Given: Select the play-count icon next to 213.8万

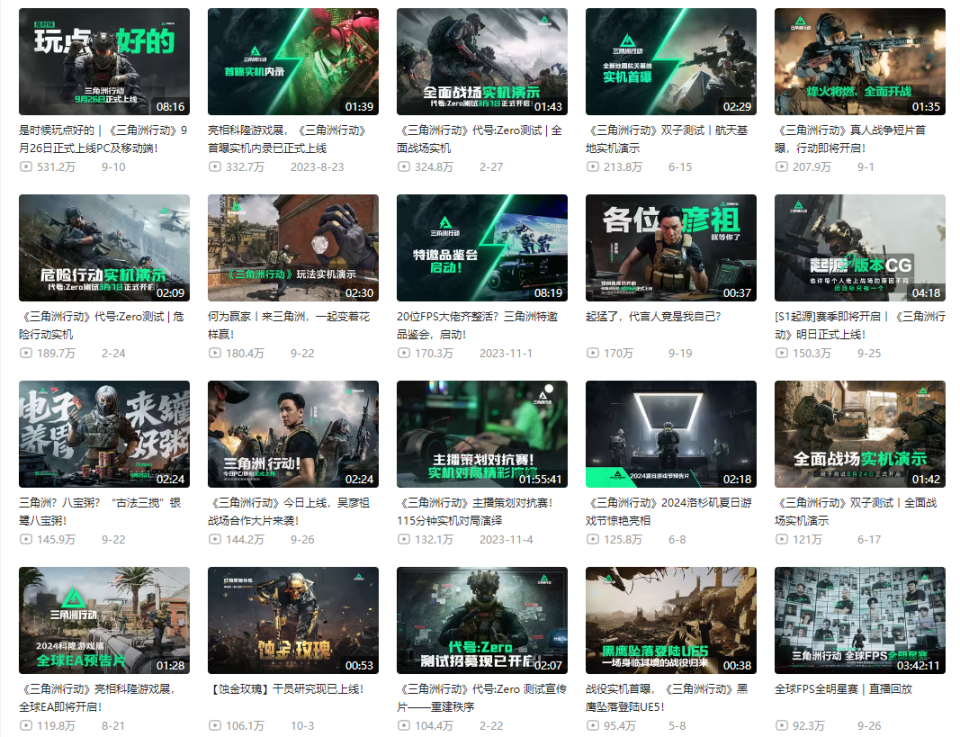Looking at the screenshot, I should point(592,166).
